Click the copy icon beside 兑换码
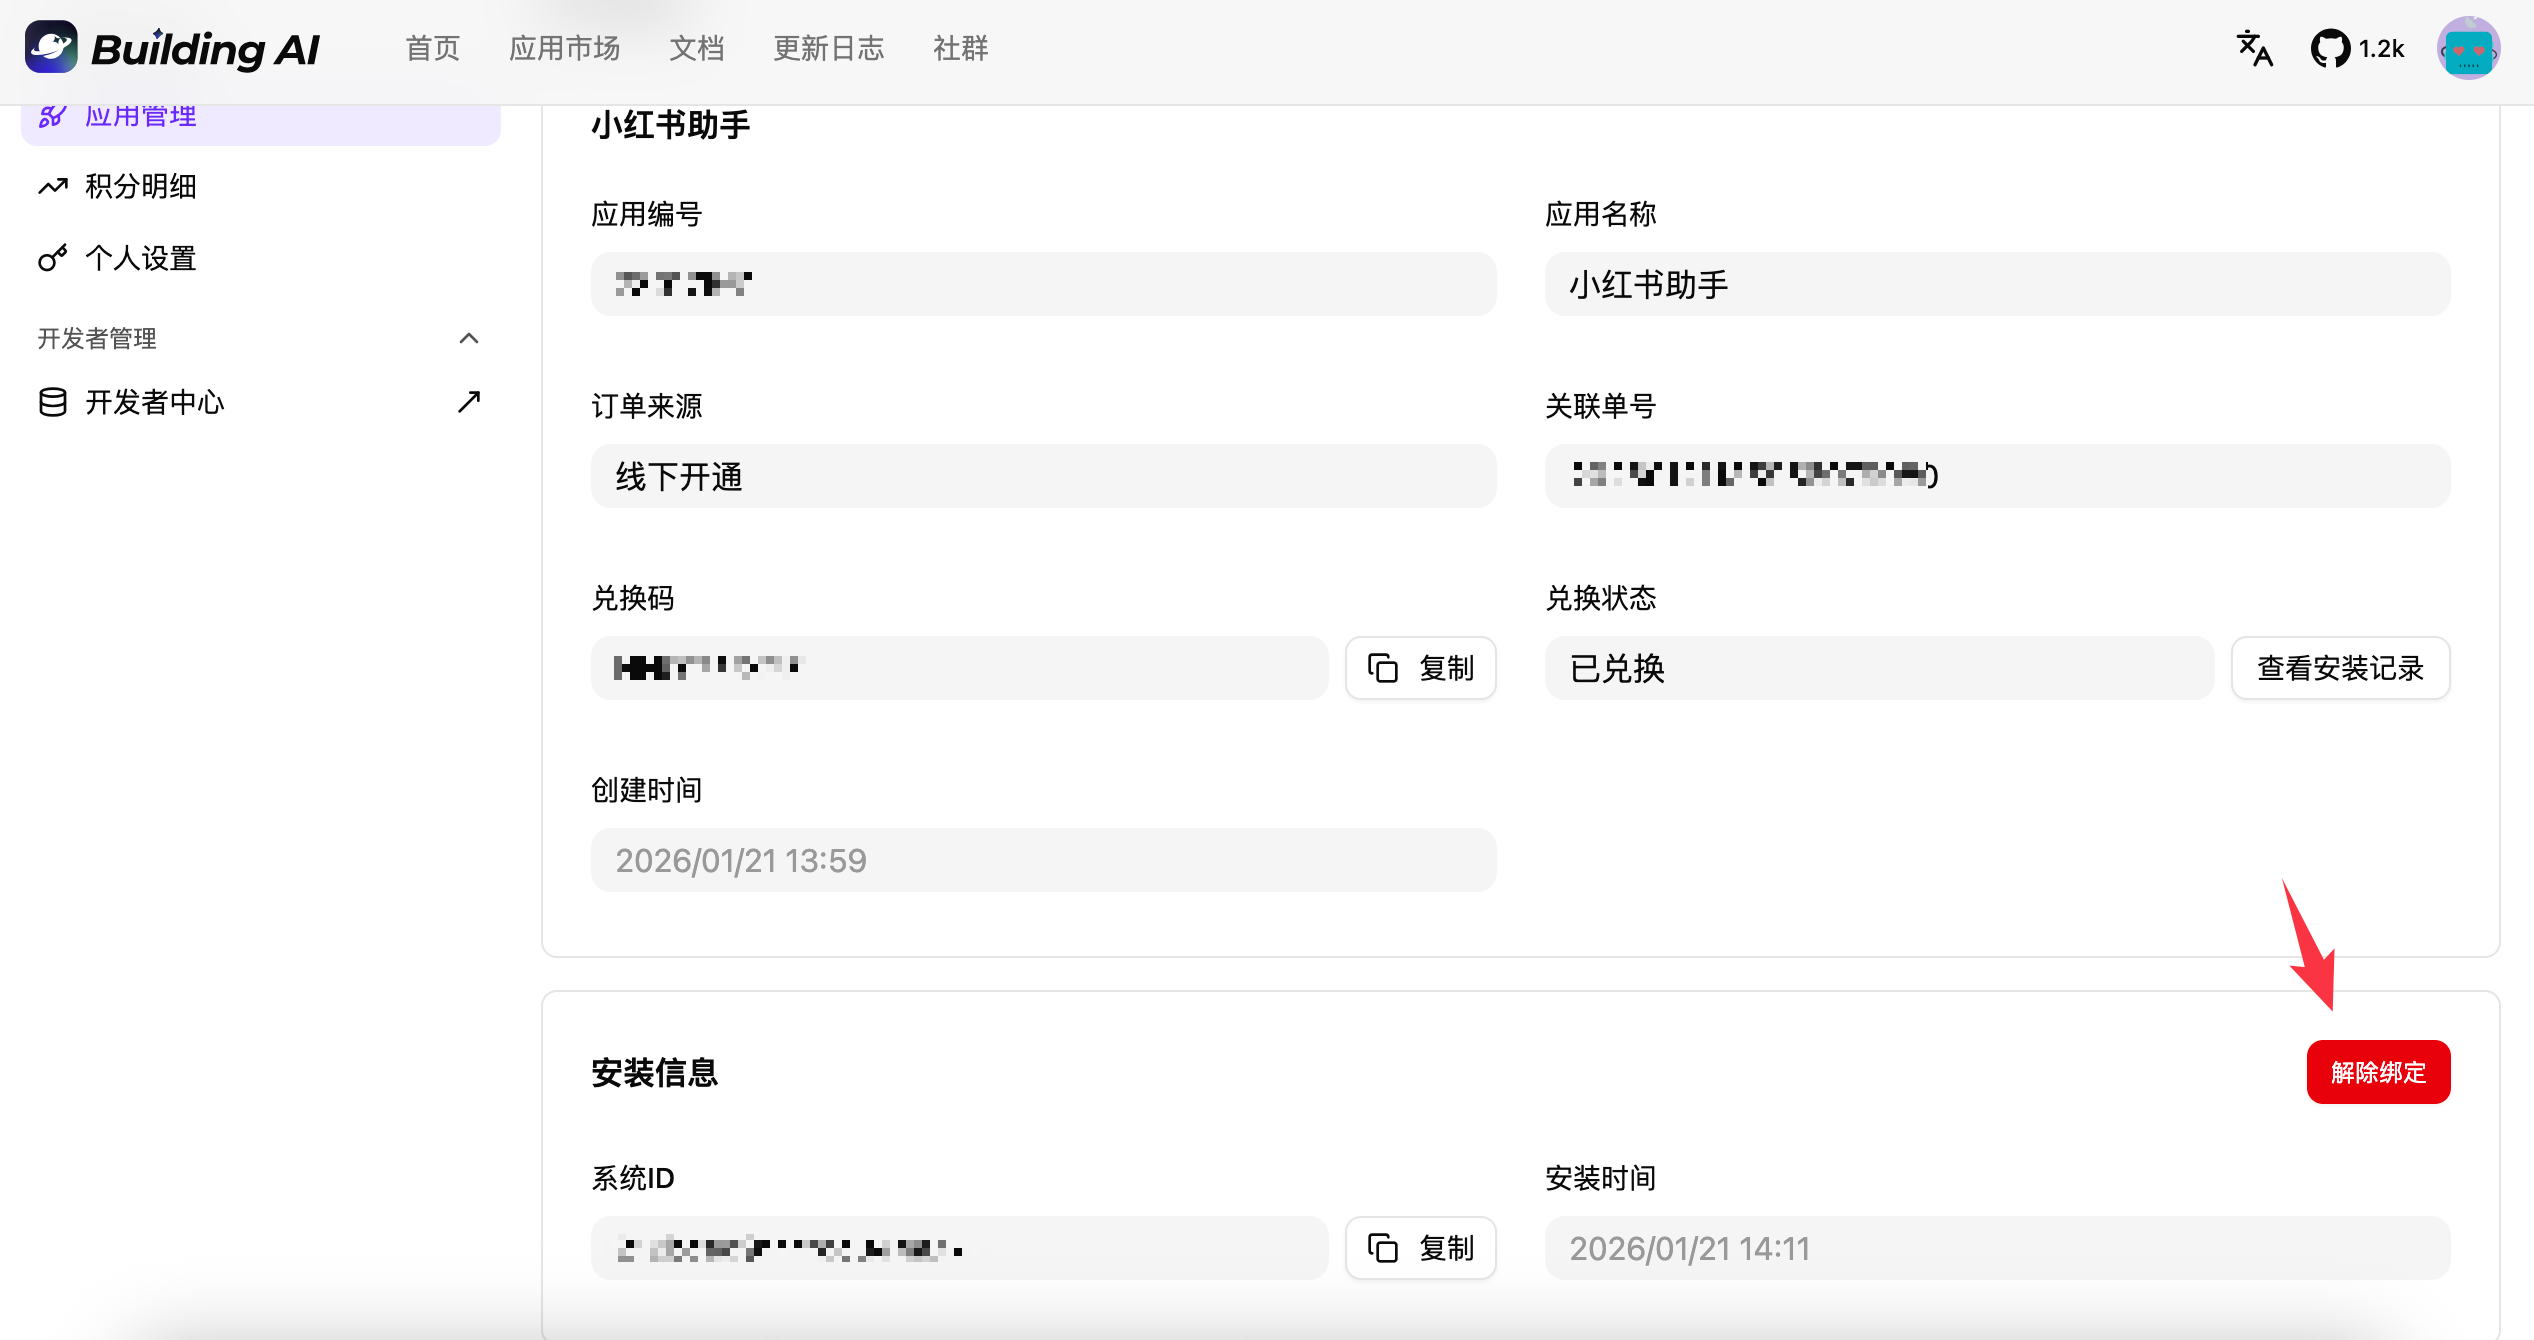The image size is (2534, 1340). pyautogui.click(x=1383, y=668)
